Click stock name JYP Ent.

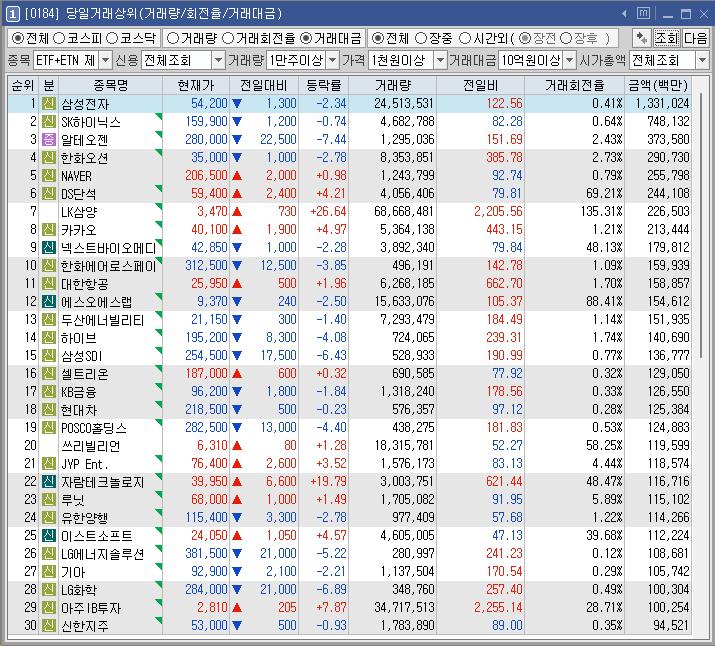click(x=84, y=464)
